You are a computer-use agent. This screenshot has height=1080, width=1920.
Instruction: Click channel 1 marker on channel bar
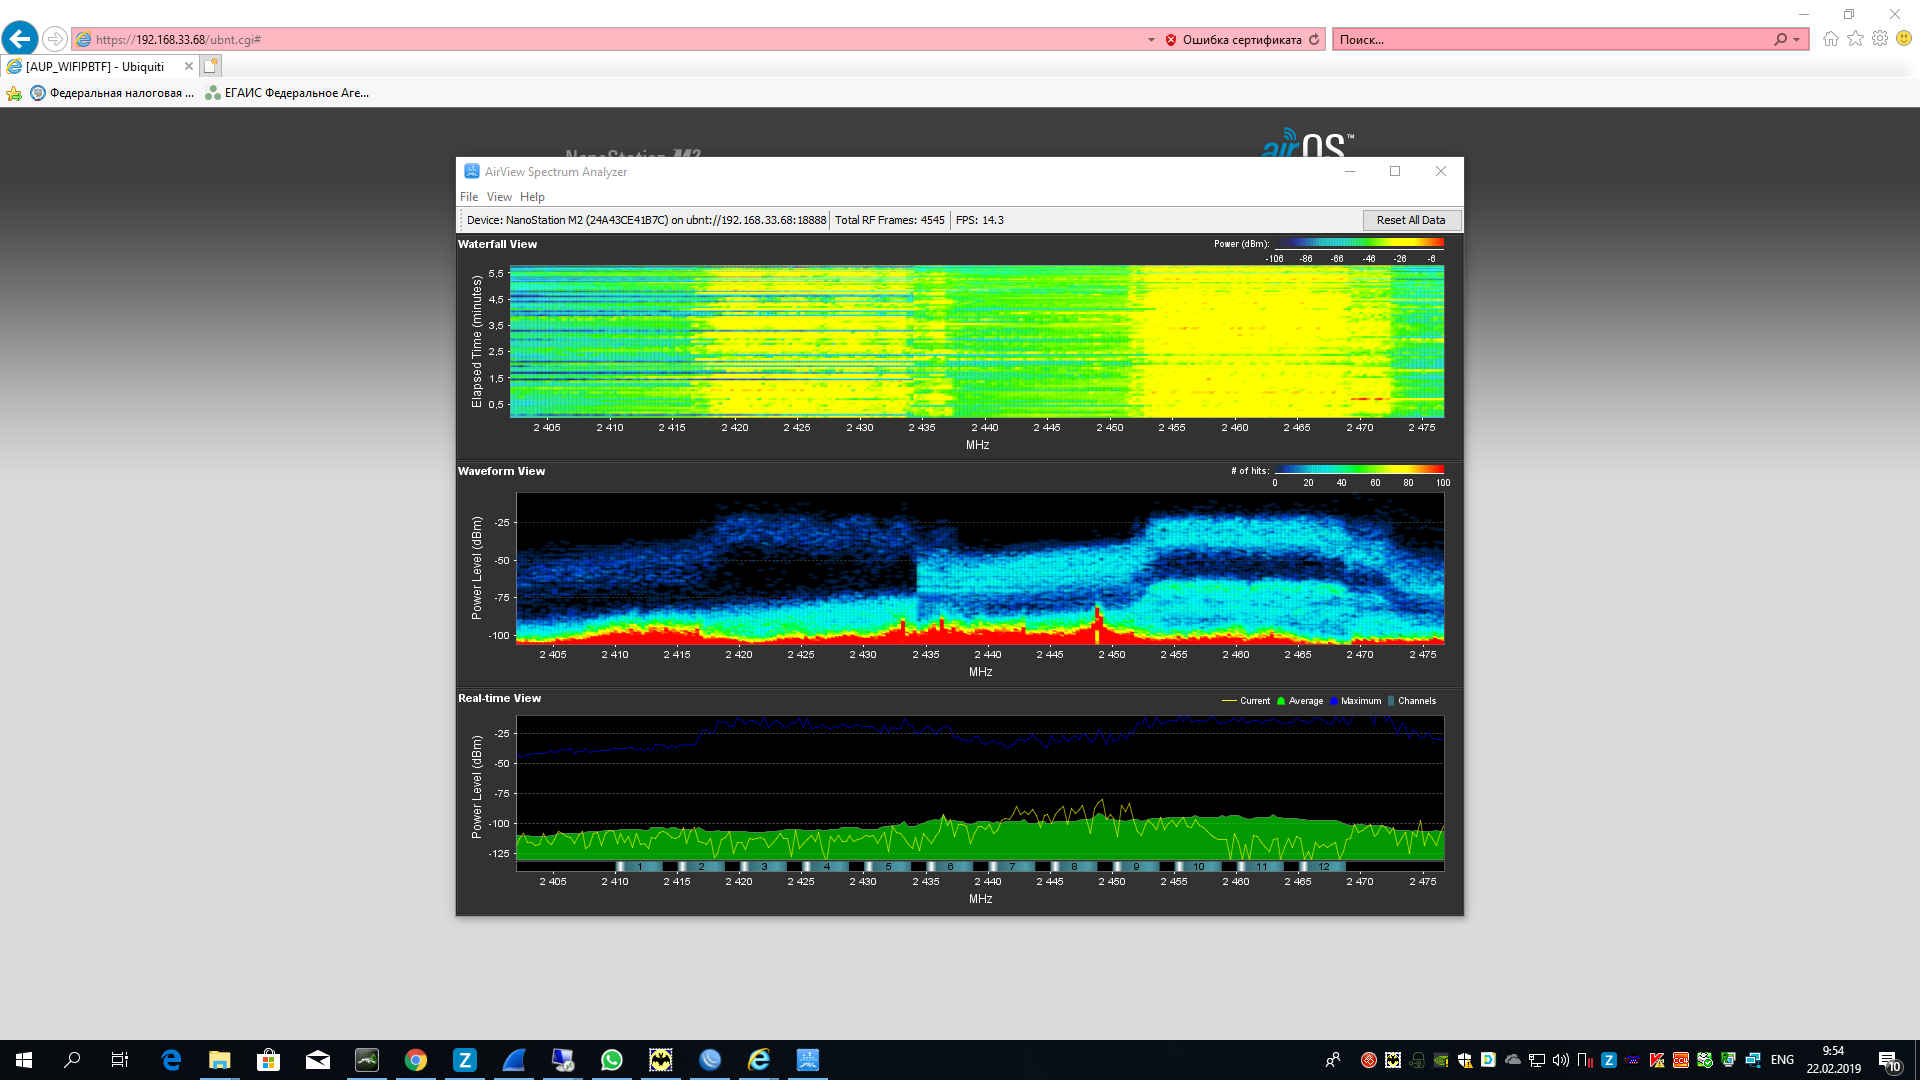(x=640, y=867)
